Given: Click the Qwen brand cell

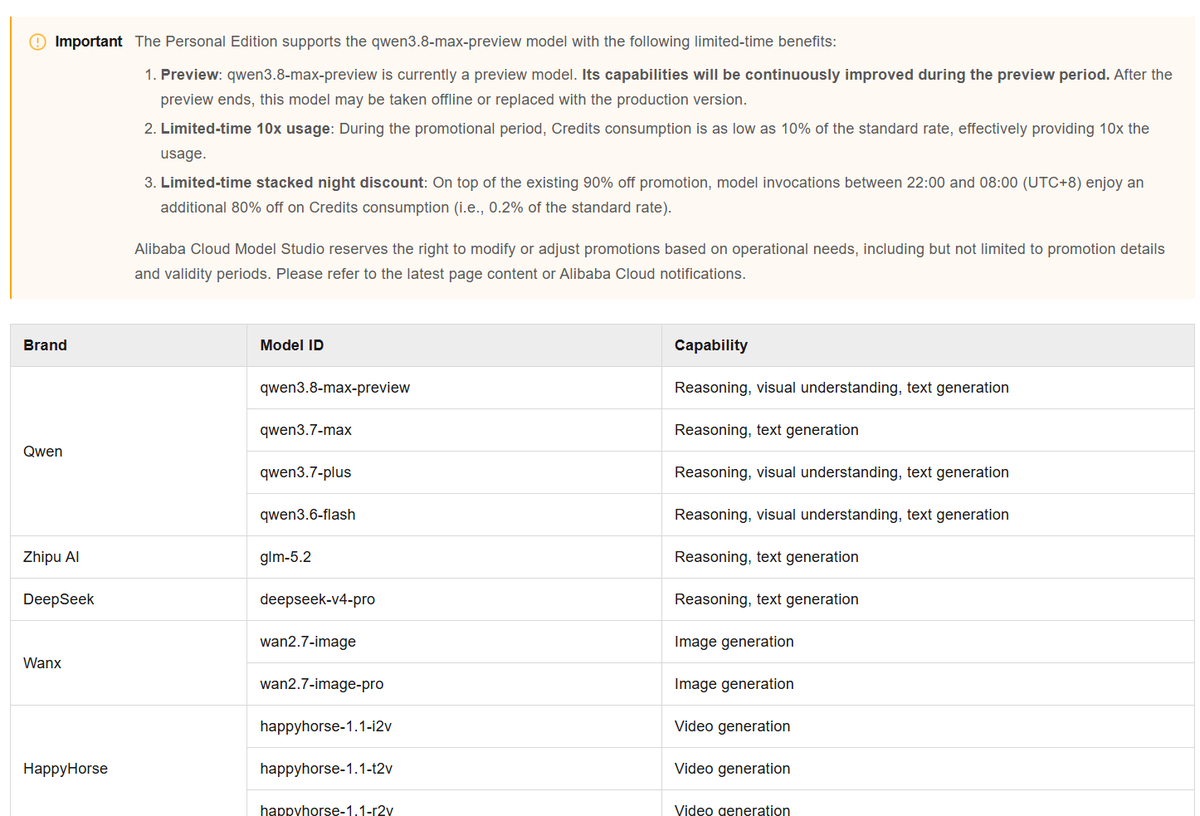Looking at the screenshot, I should click(x=128, y=451).
